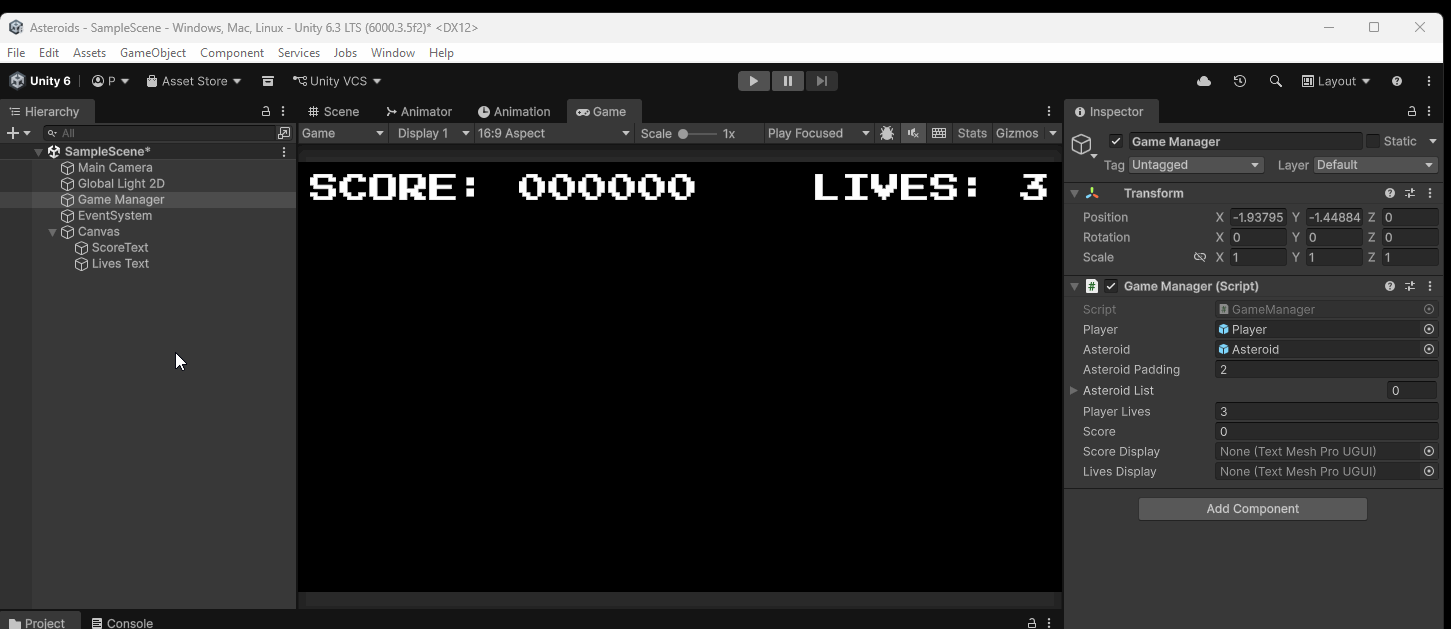The height and width of the screenshot is (629, 1451).
Task: Disable the Game Manager script component checkbox
Action: [1111, 286]
